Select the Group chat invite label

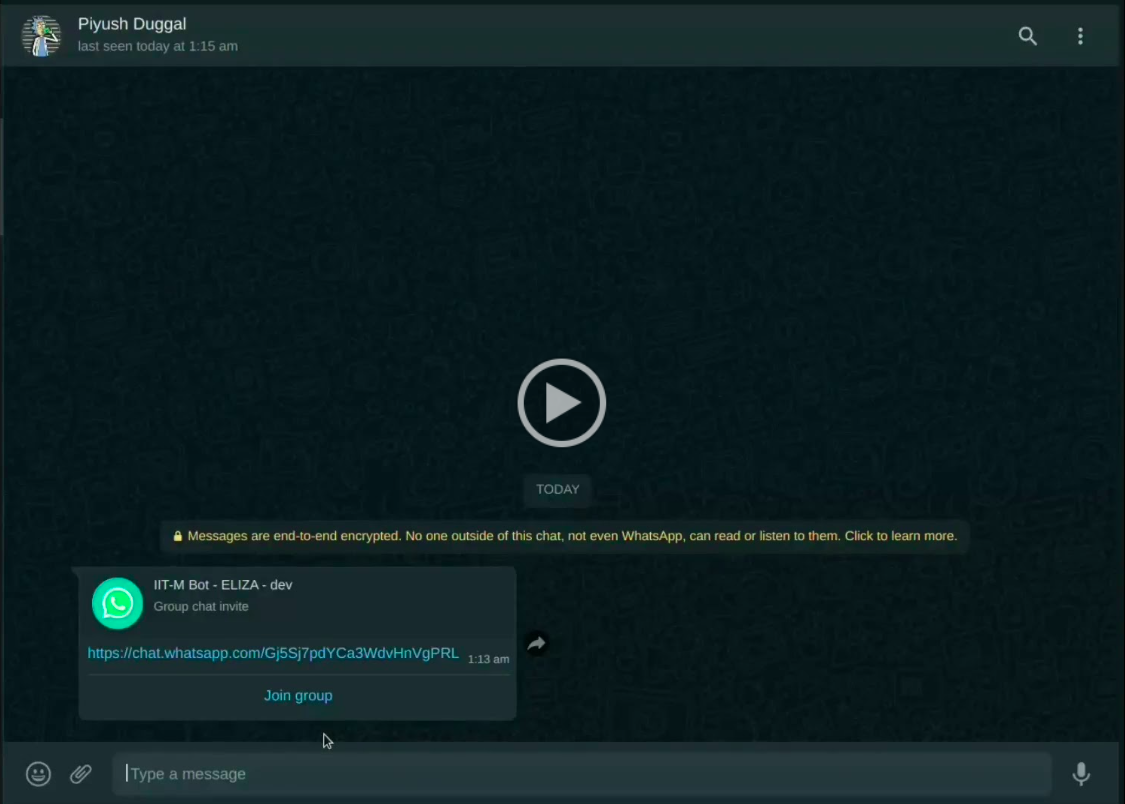coord(201,606)
